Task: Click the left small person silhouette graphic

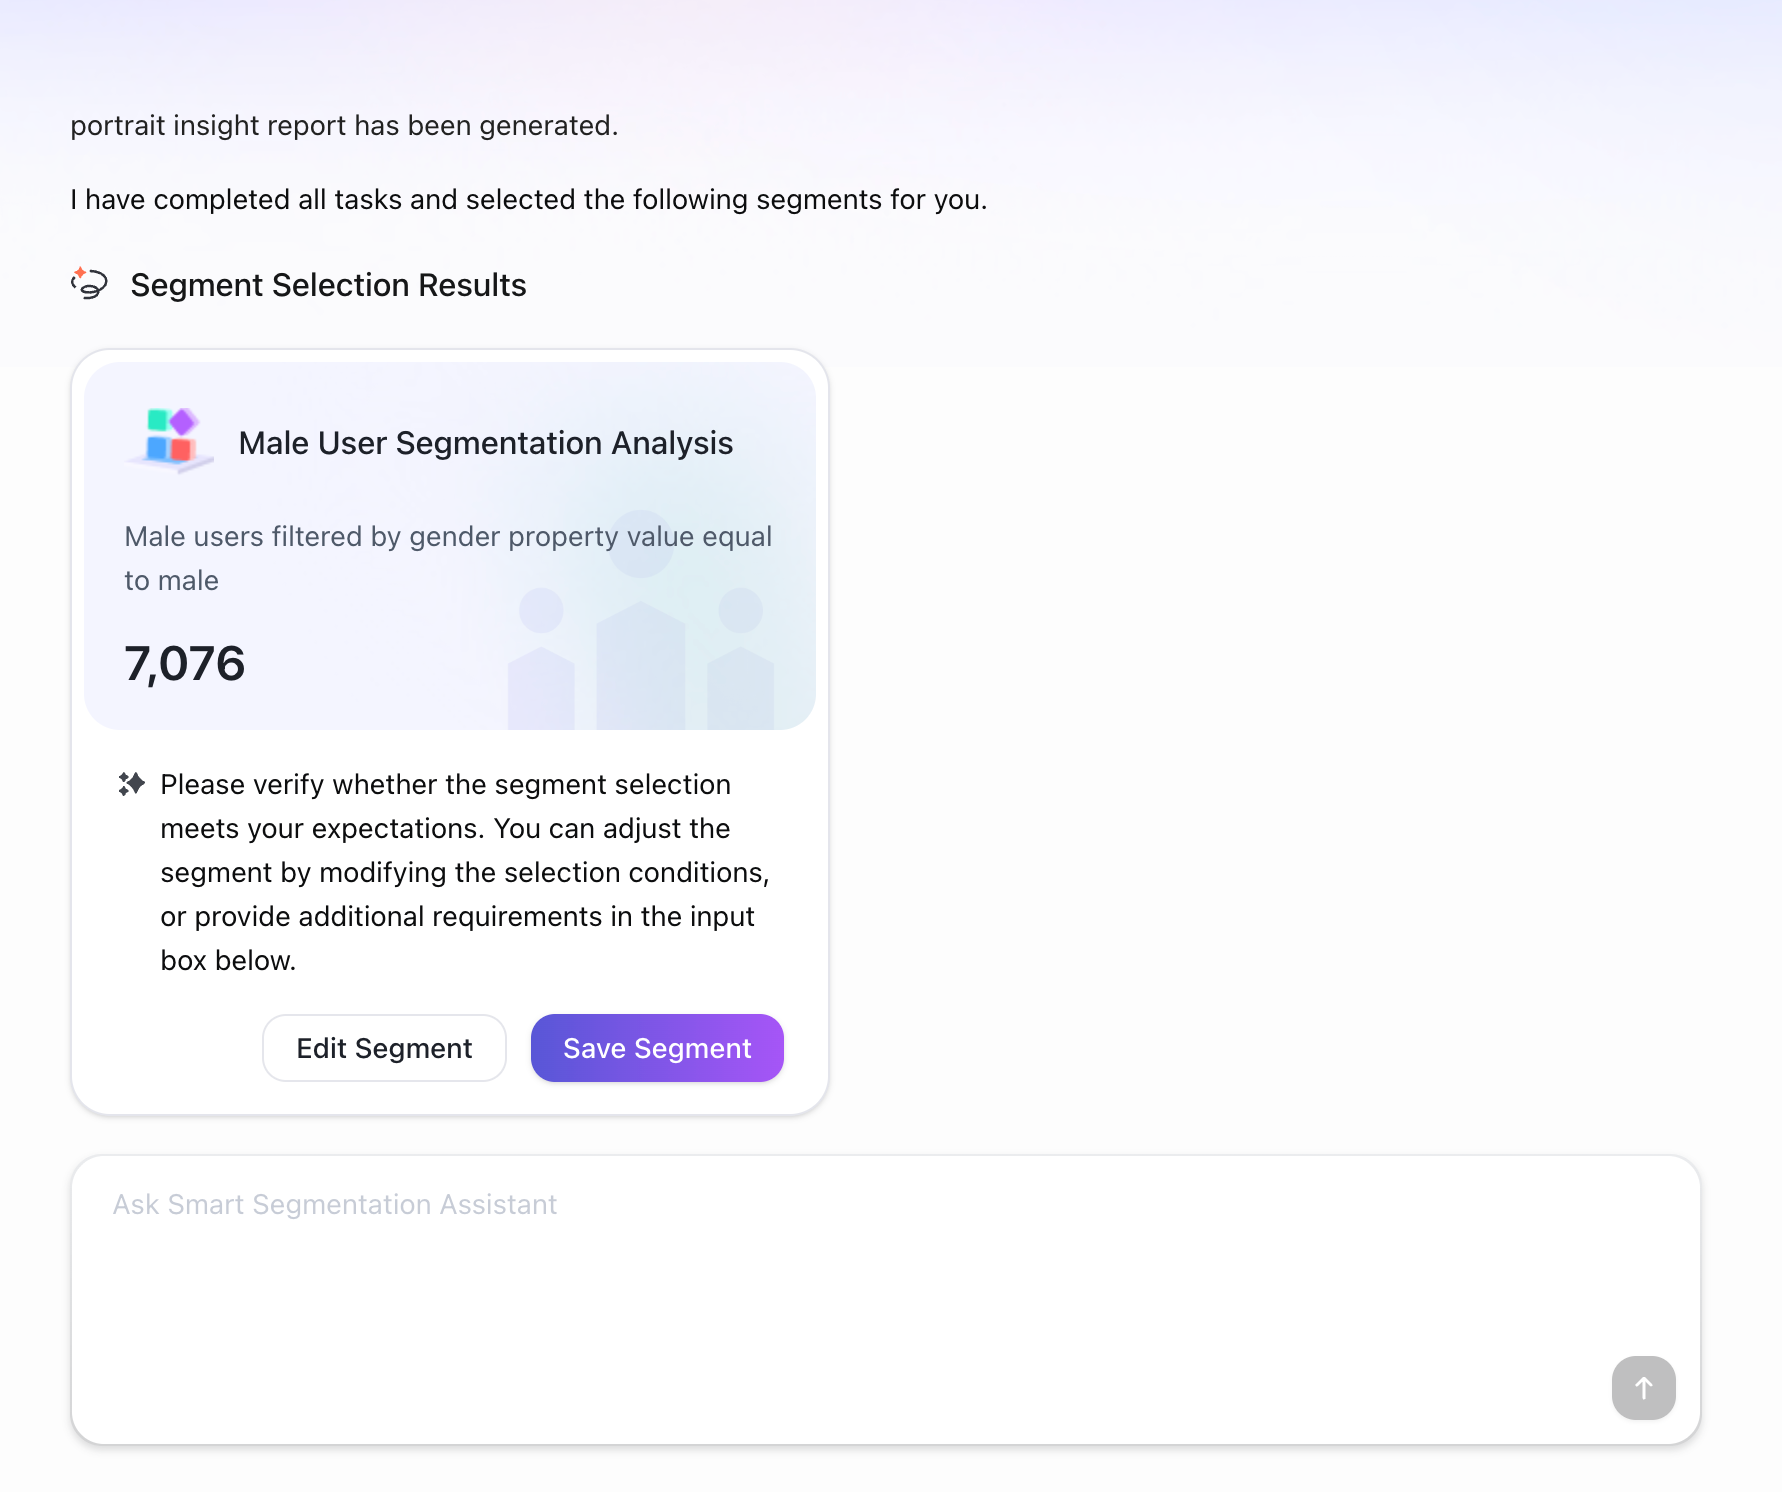Action: coord(541,659)
